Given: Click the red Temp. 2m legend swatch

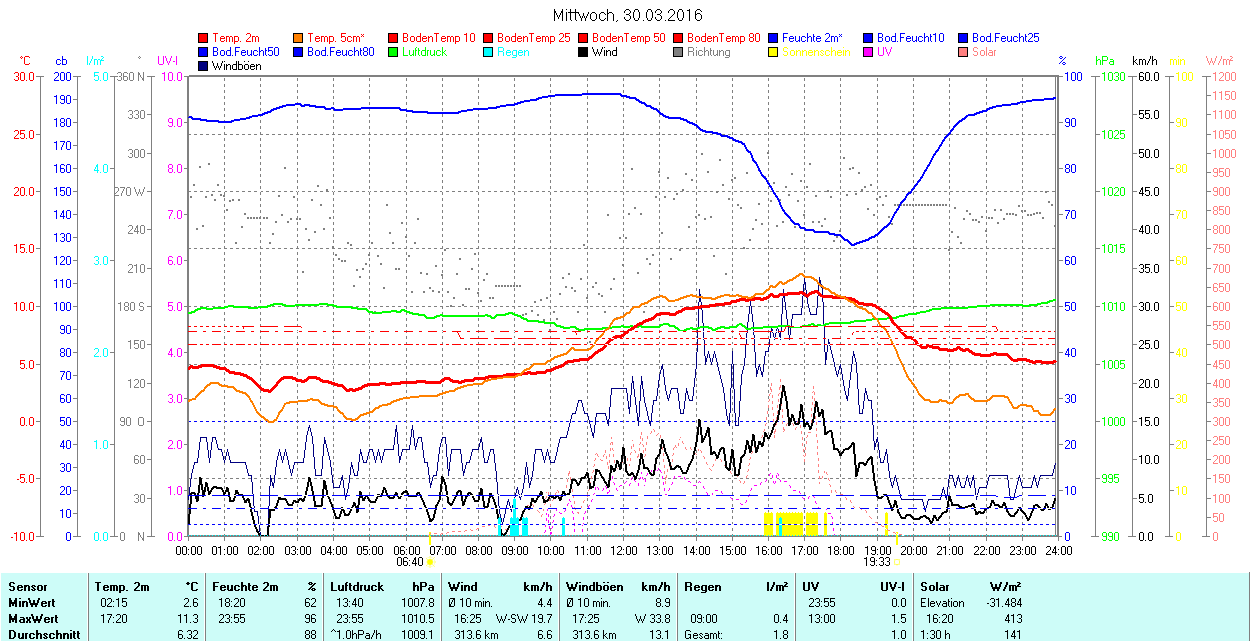Looking at the screenshot, I should coord(204,38).
